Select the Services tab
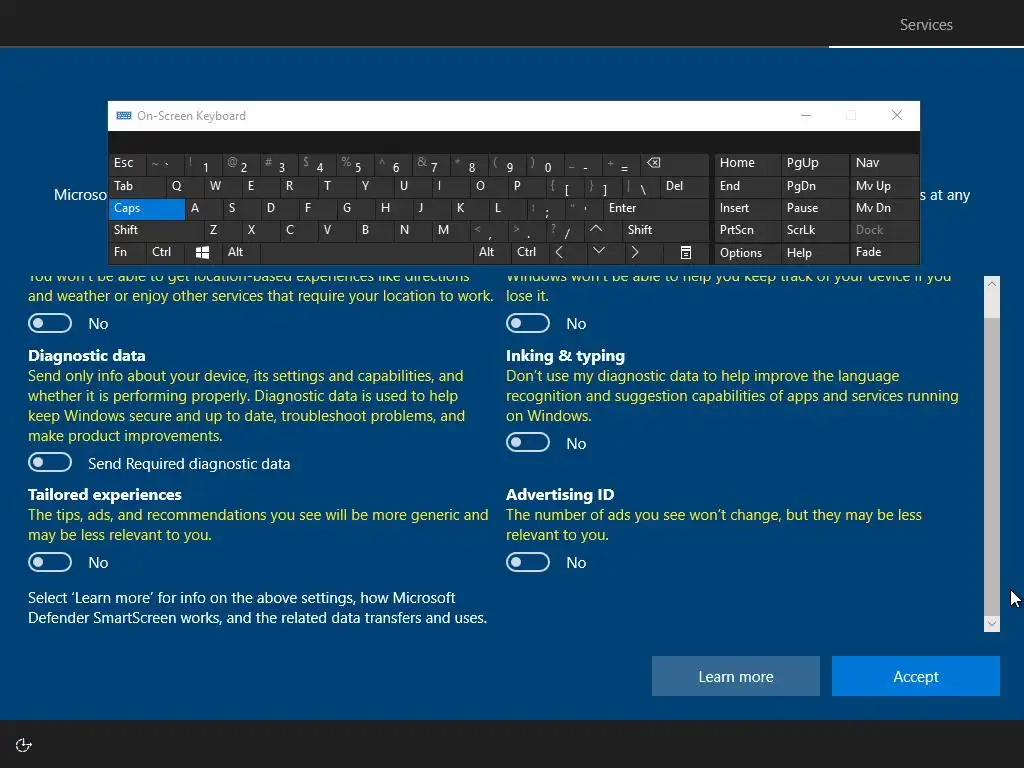Viewport: 1024px width, 768px height. pyautogui.click(x=926, y=25)
